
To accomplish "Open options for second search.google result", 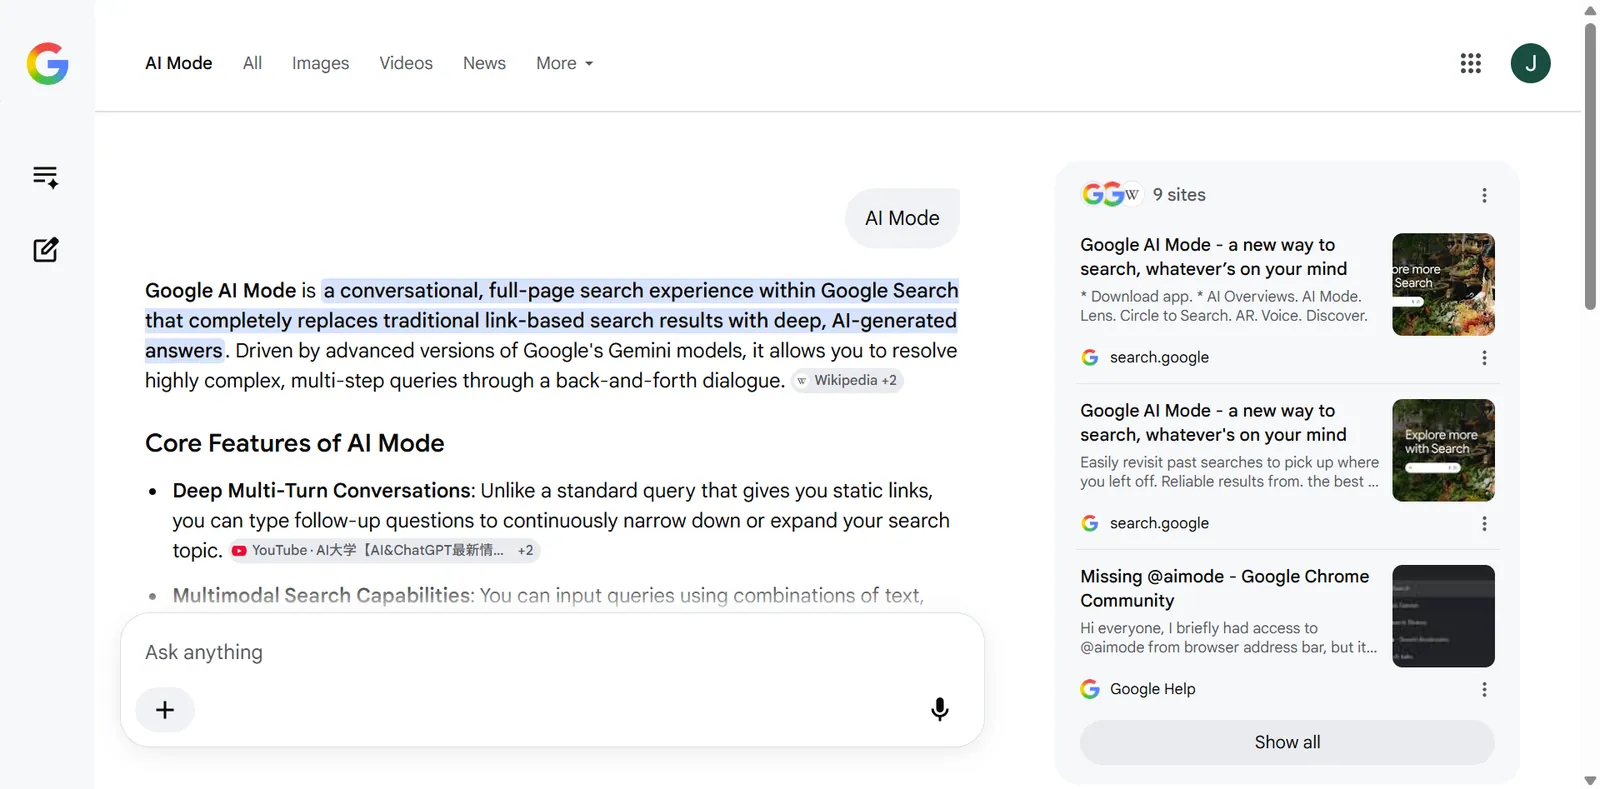I will 1484,523.
